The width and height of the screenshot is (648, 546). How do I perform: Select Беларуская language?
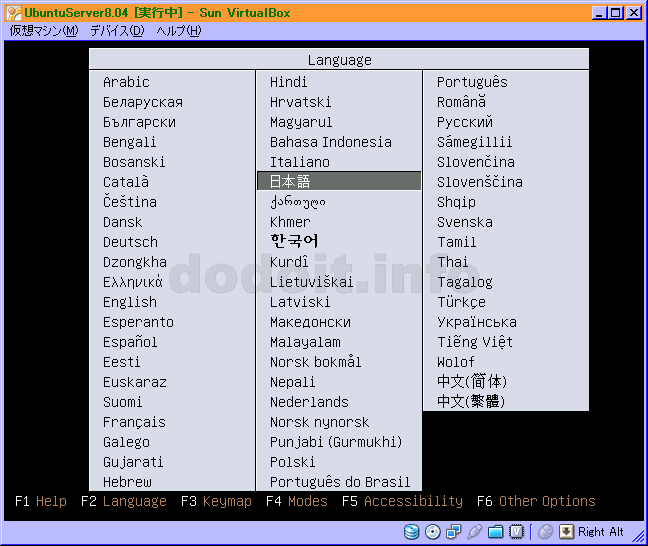(143, 102)
